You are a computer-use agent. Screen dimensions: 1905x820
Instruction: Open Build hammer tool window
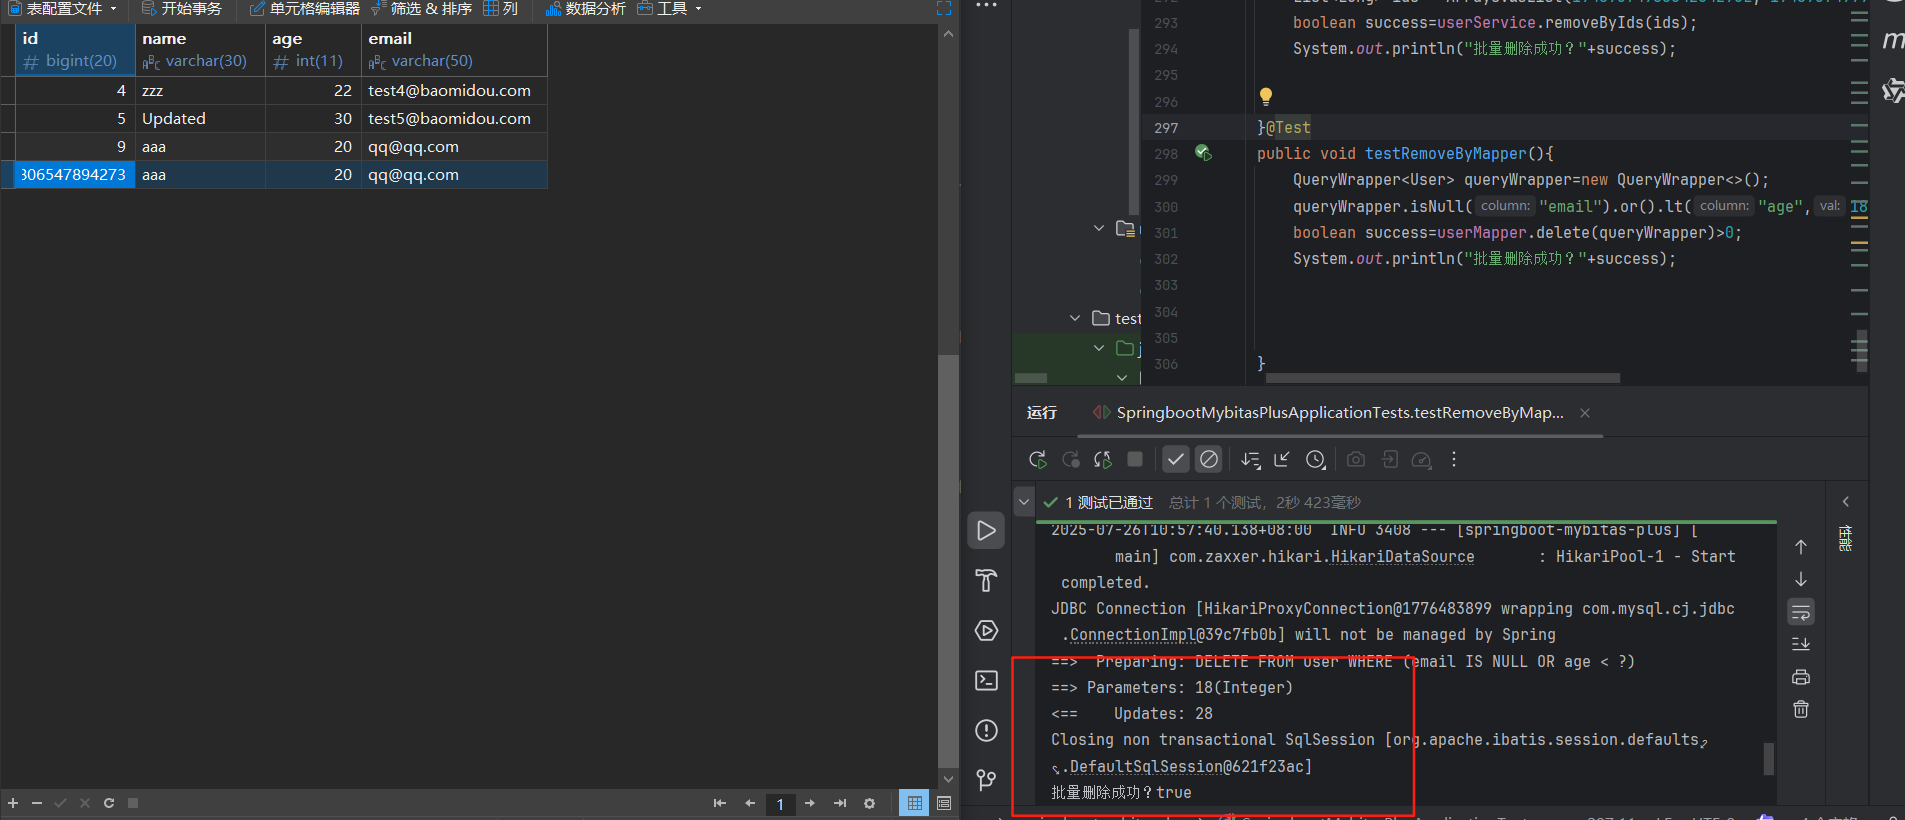986,580
